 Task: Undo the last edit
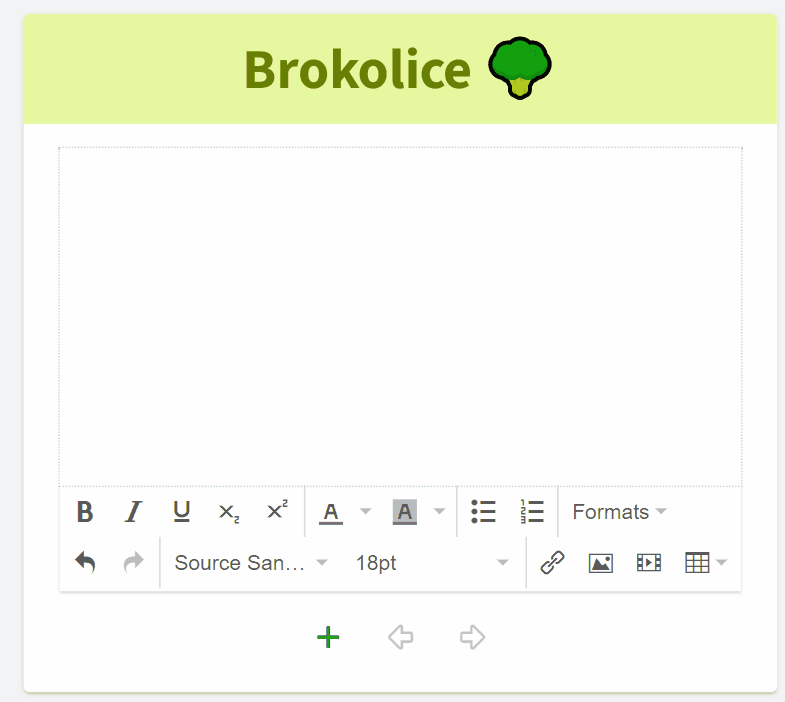coord(85,563)
